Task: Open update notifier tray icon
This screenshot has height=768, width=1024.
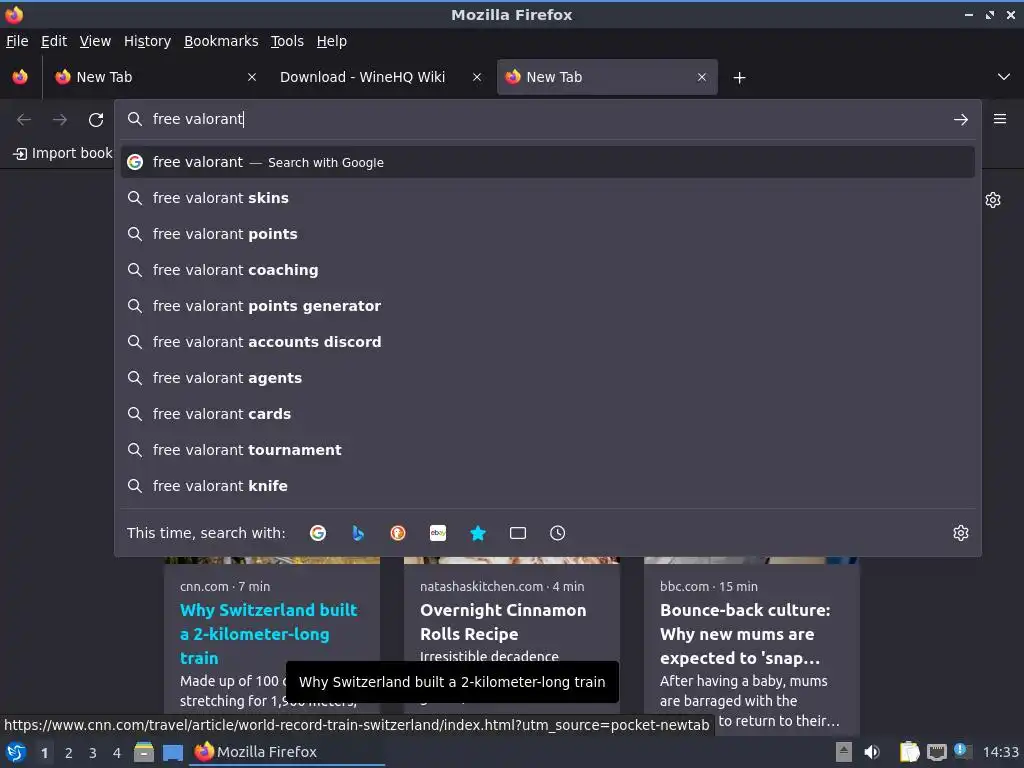Action: click(962, 751)
